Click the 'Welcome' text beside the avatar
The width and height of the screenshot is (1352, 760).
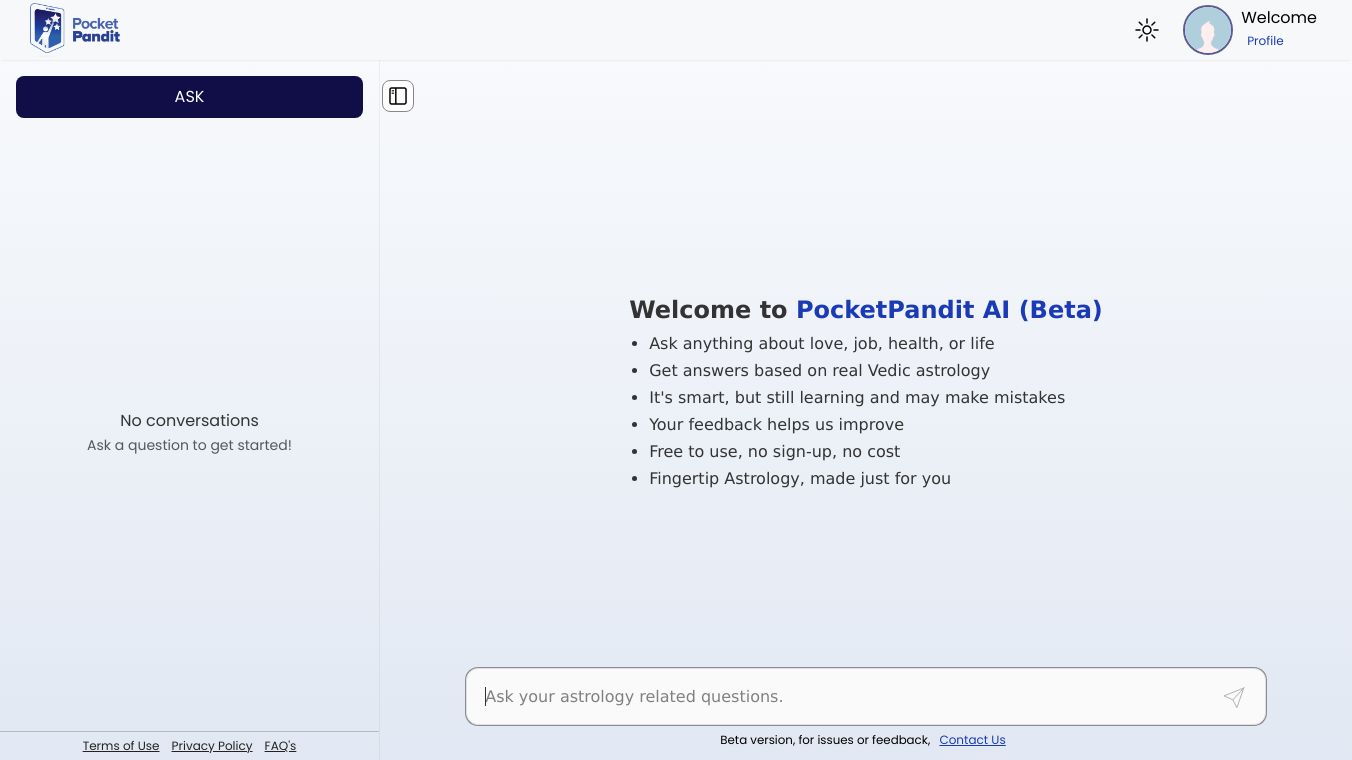click(1279, 18)
